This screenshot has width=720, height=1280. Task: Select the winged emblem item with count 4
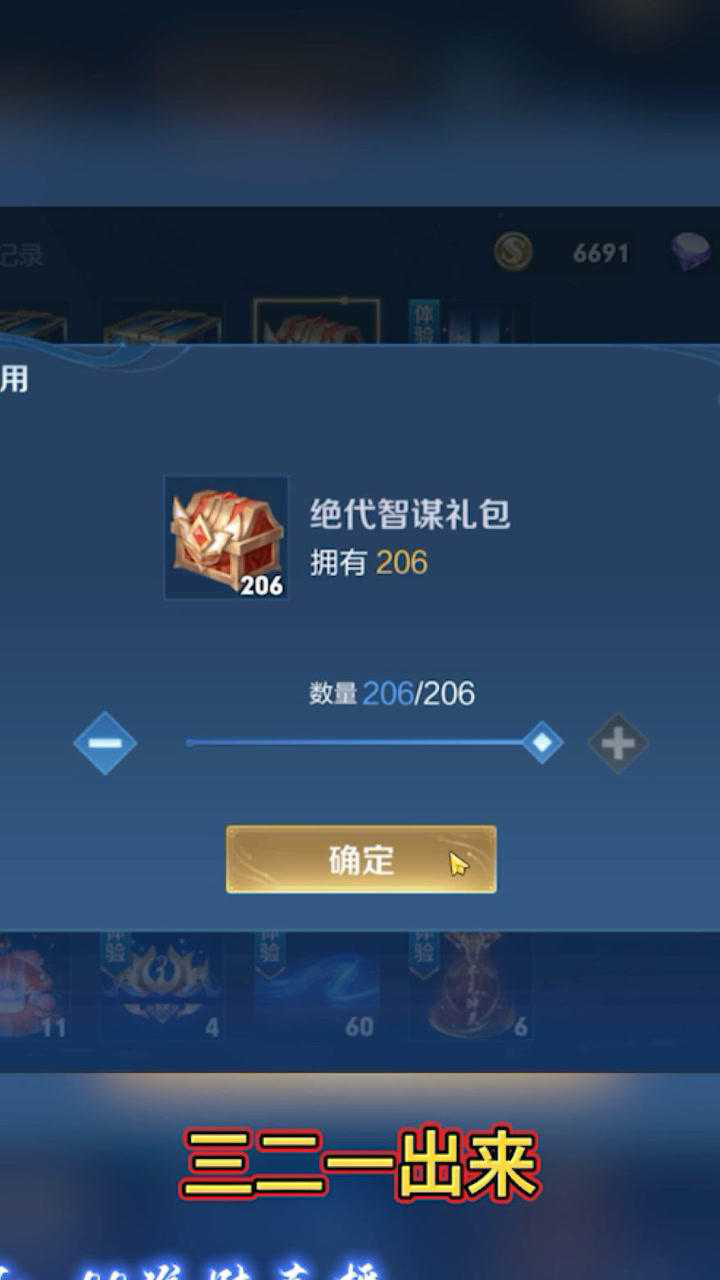(x=162, y=986)
